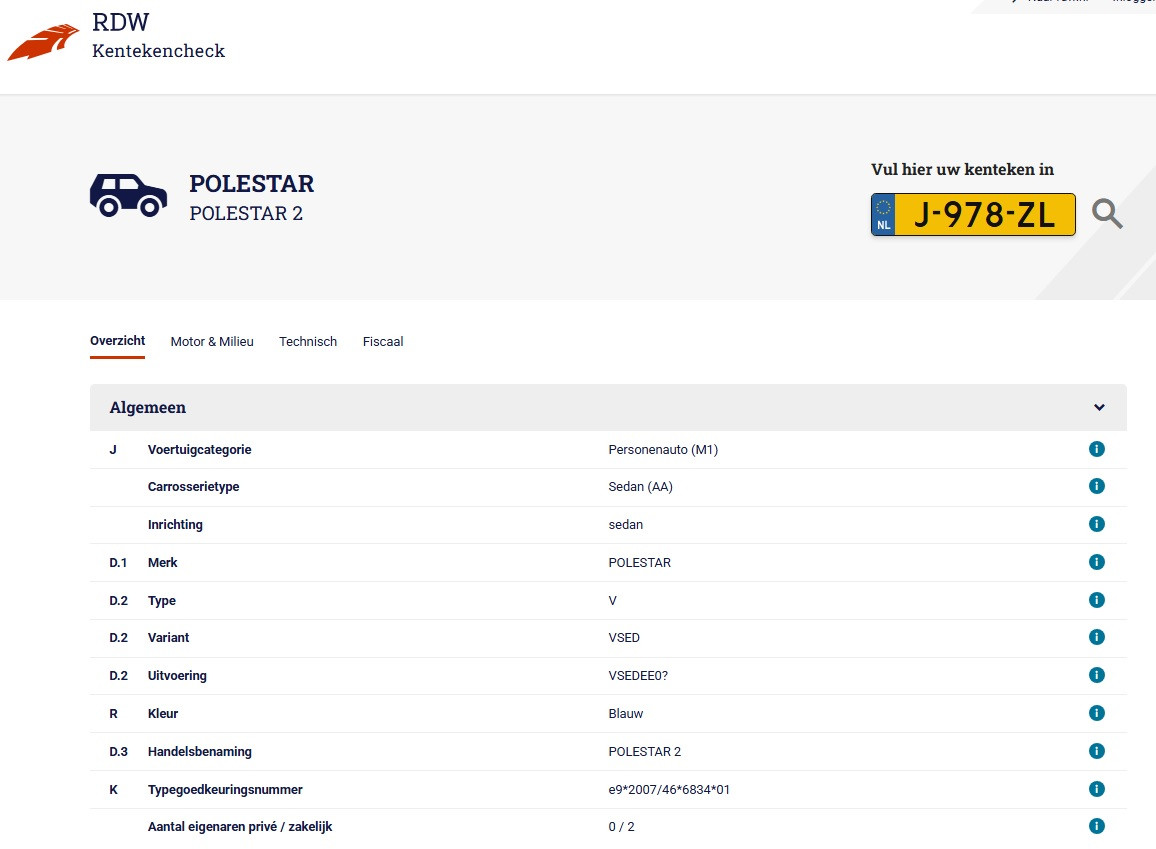Click the NL flag on the license plate

(x=882, y=214)
